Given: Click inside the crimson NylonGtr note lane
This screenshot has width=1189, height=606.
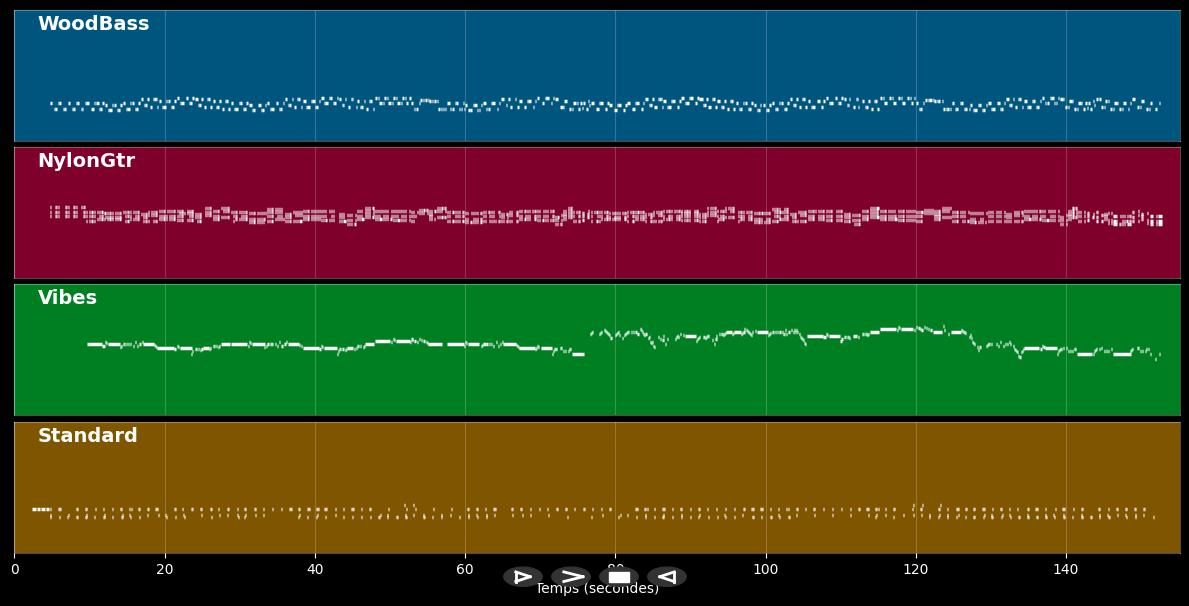Looking at the screenshot, I should pos(600,250).
